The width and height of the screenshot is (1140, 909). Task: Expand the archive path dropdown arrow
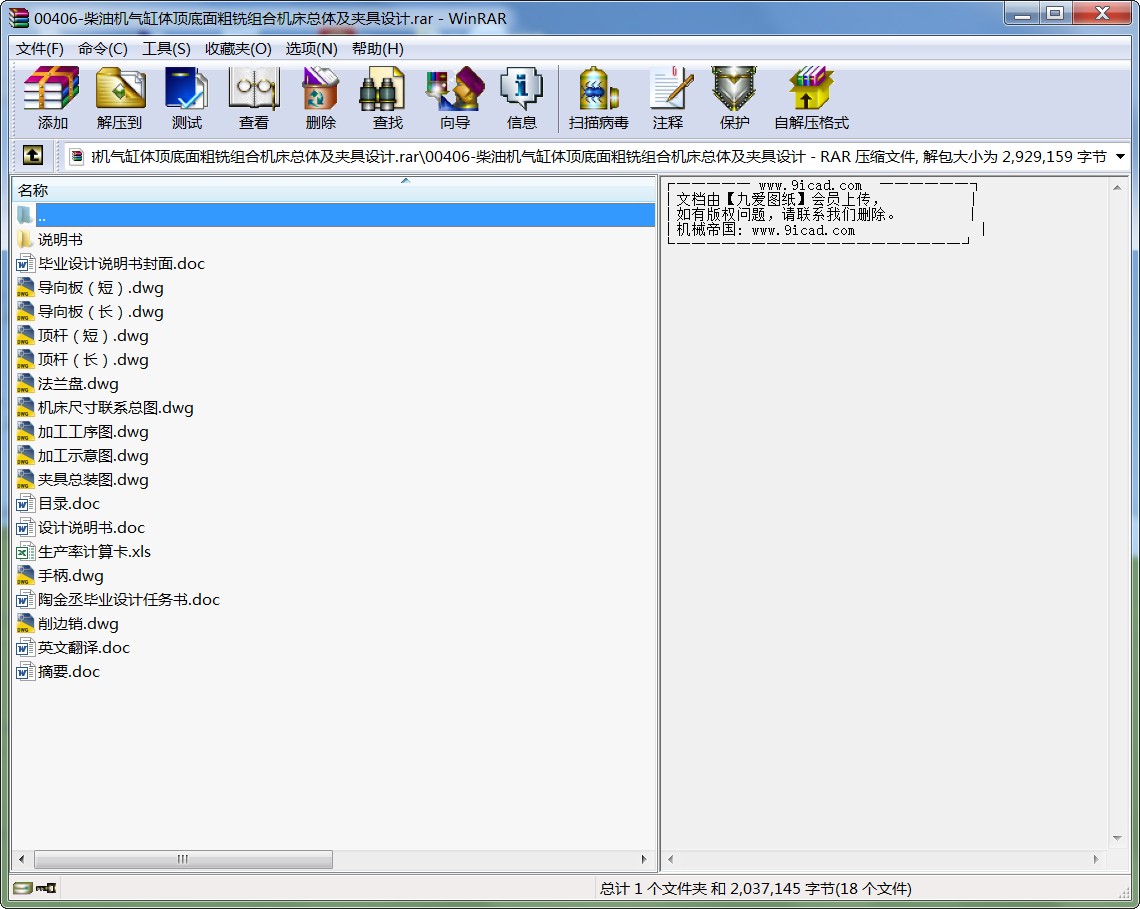click(1120, 157)
